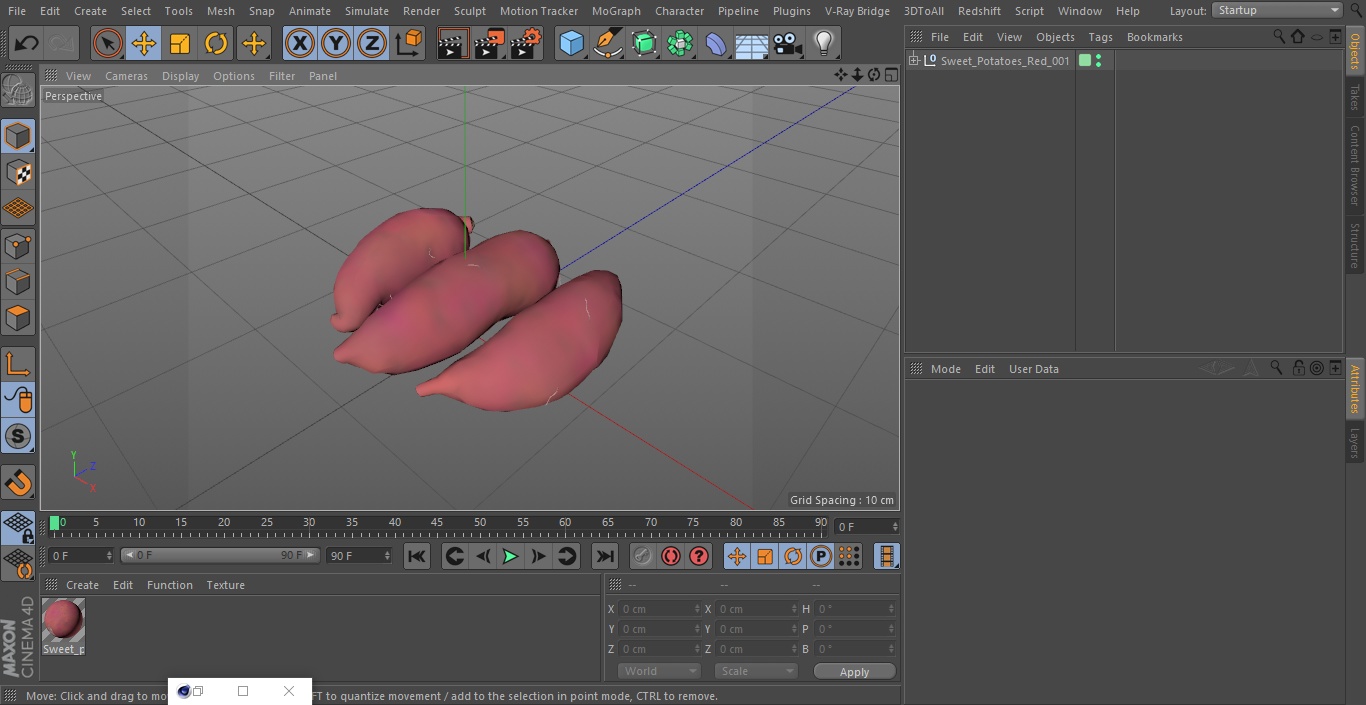
Task: Activate the Scale tool
Action: [180, 43]
